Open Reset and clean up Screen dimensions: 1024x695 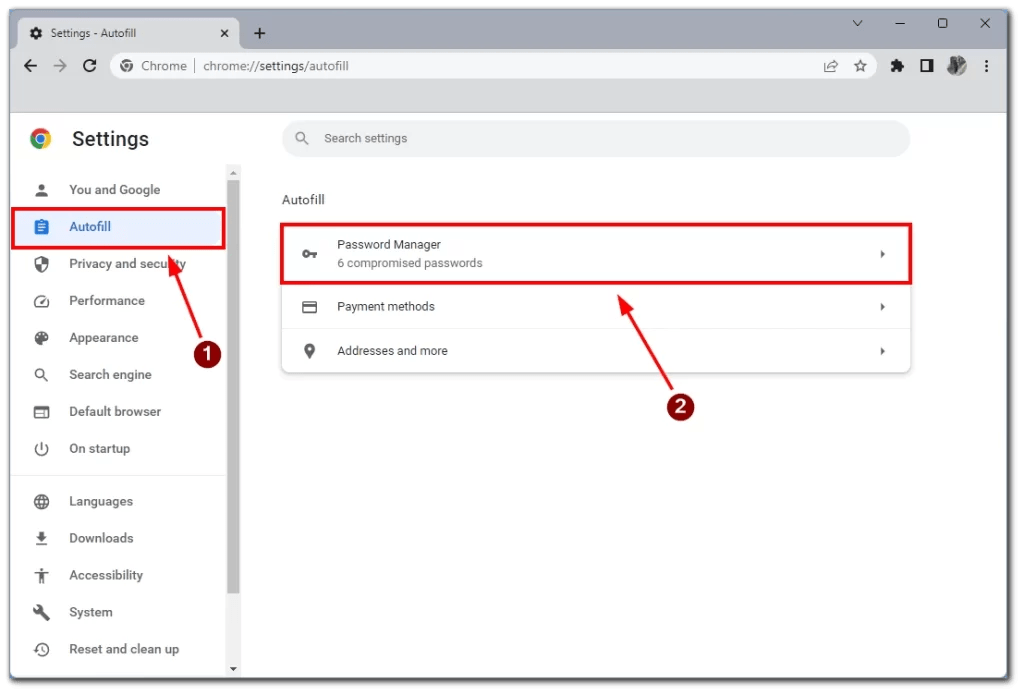coord(120,649)
